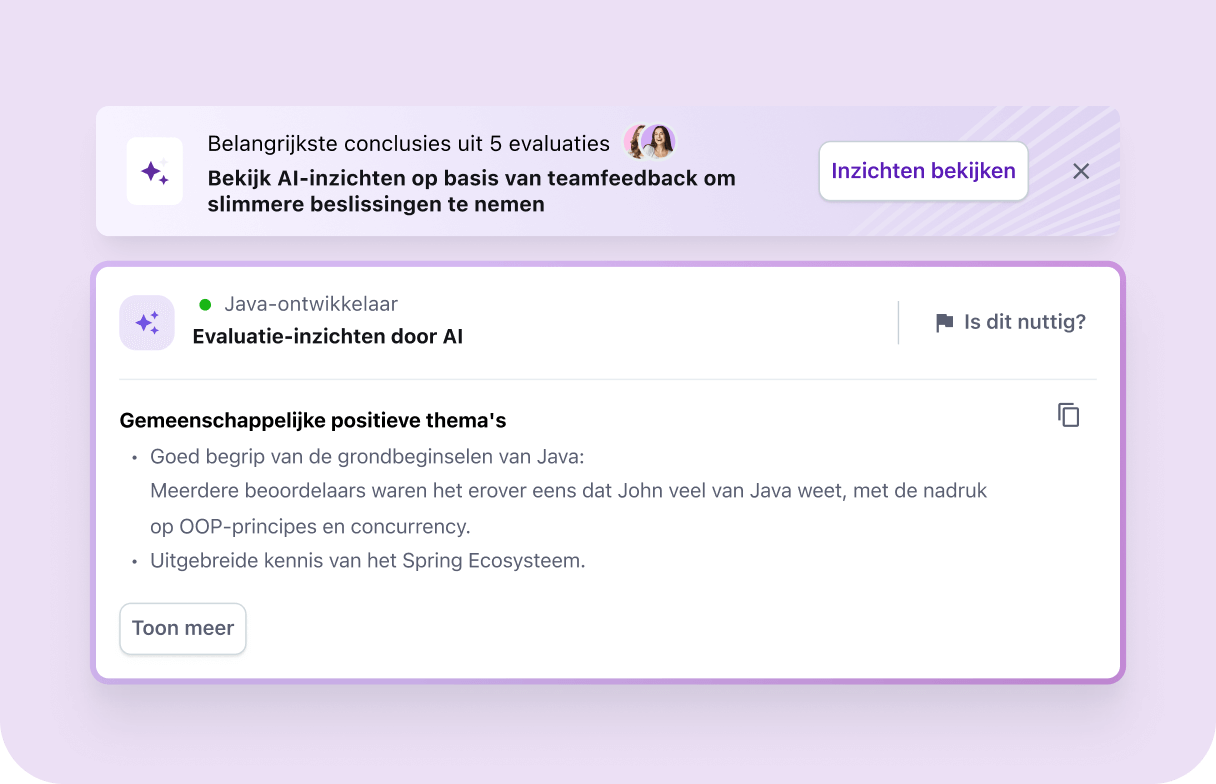Click the Belangrijkste conclusies uit 5 evaluaties text
Viewport: 1216px width, 784px height.
click(408, 144)
